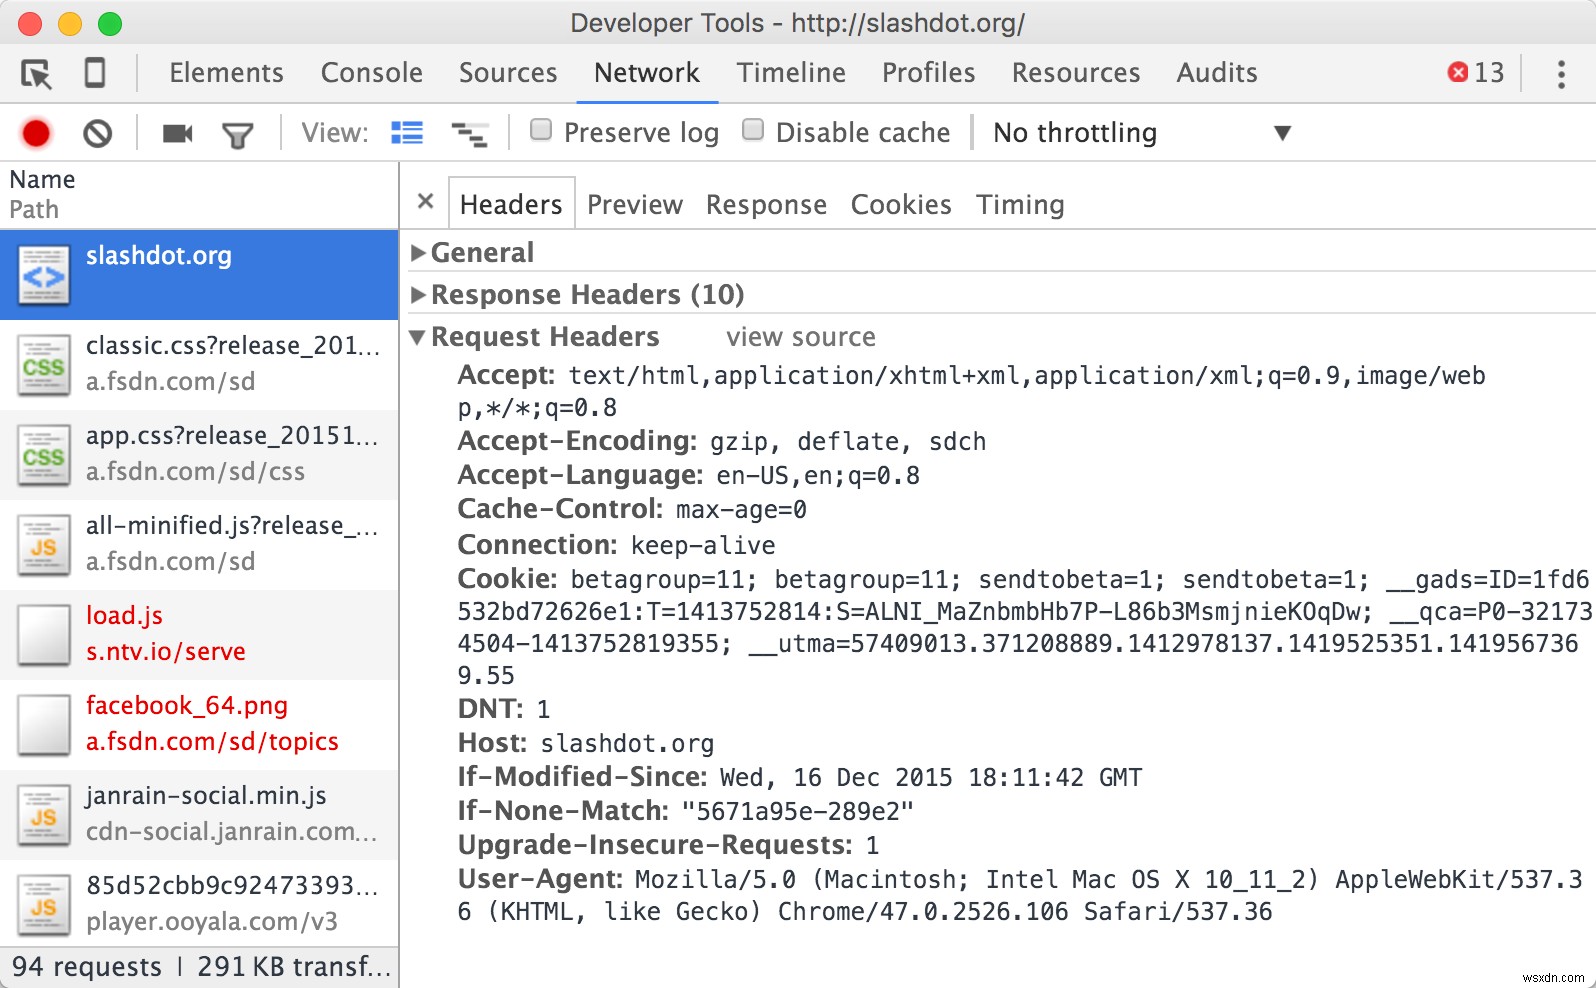This screenshot has width=1596, height=988.
Task: Click the Accept-Encoding header value
Action: (x=848, y=442)
